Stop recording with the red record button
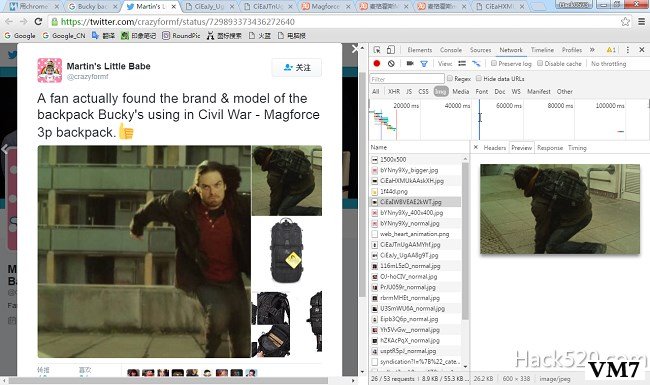The width and height of the screenshot is (650, 385). pos(377,63)
